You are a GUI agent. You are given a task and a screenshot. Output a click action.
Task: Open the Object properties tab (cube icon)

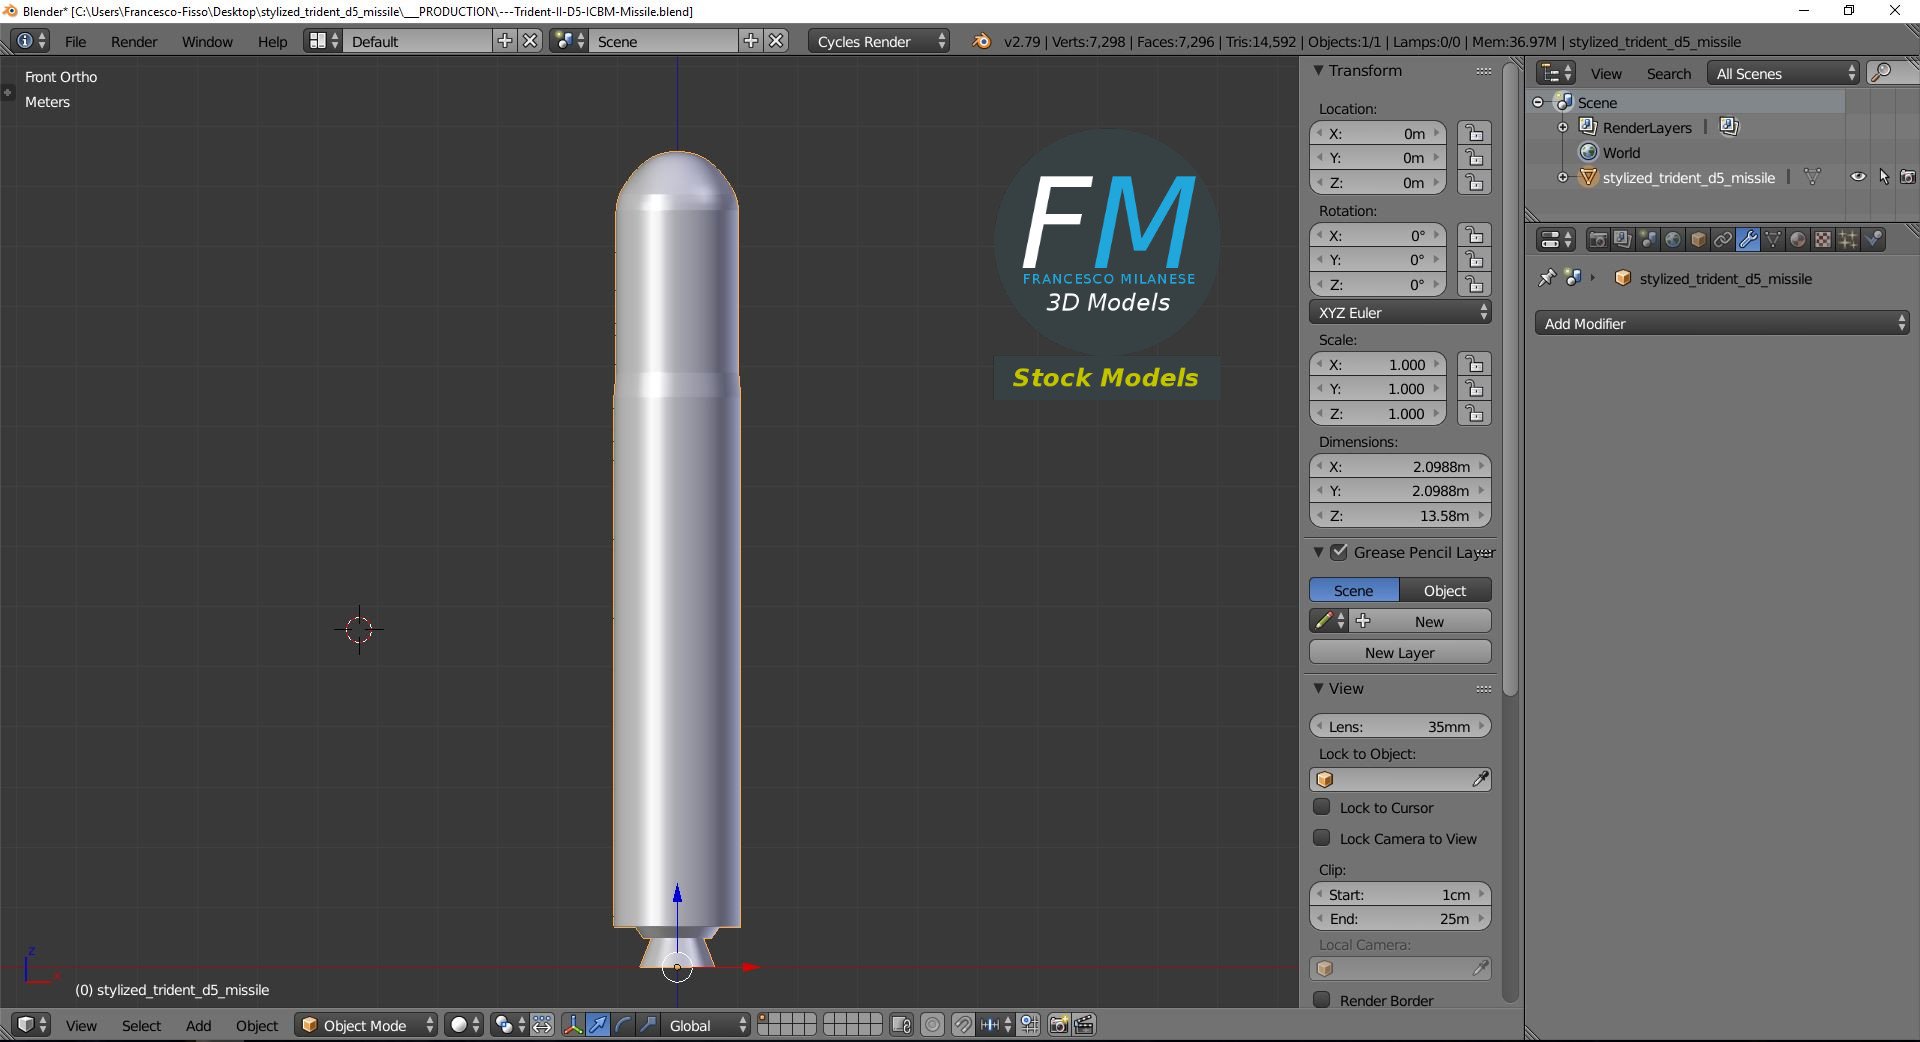[x=1698, y=240]
